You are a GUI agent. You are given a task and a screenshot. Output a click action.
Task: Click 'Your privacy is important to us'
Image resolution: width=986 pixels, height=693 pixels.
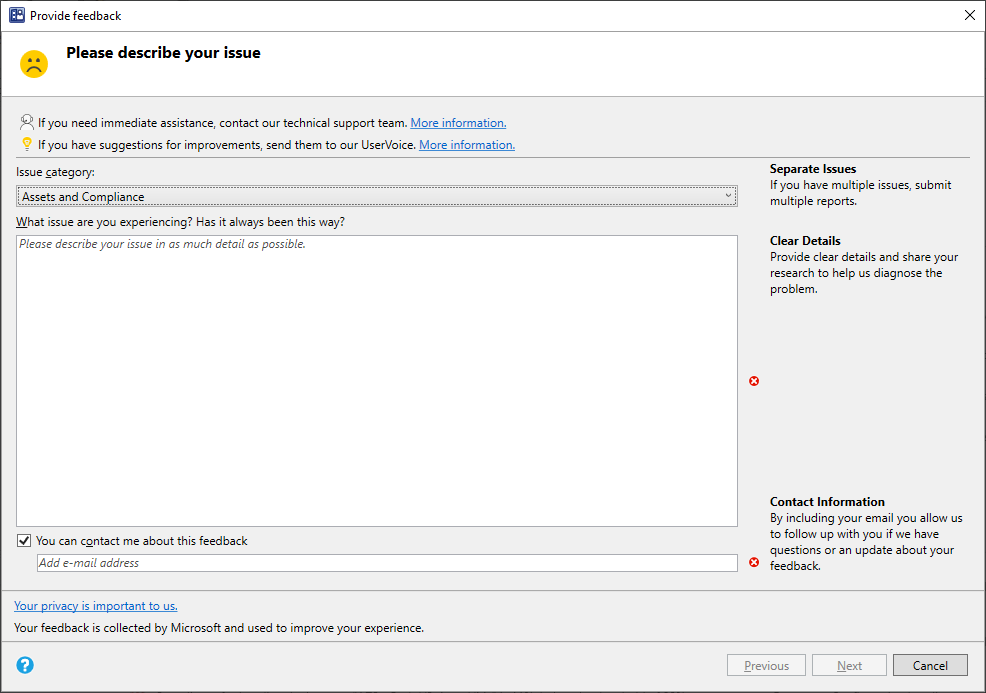tap(95, 605)
